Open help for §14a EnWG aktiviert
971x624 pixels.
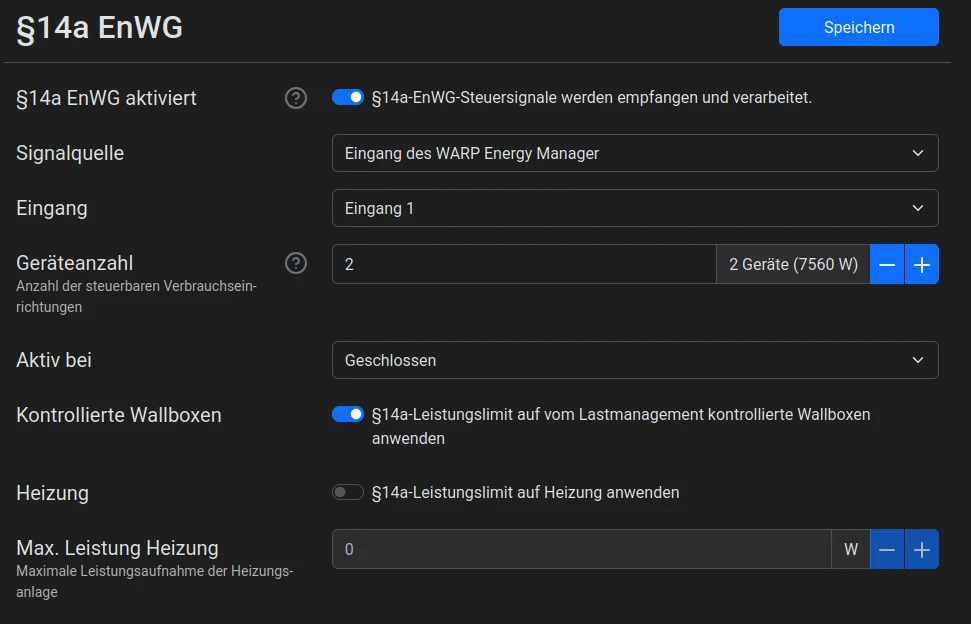click(x=296, y=98)
